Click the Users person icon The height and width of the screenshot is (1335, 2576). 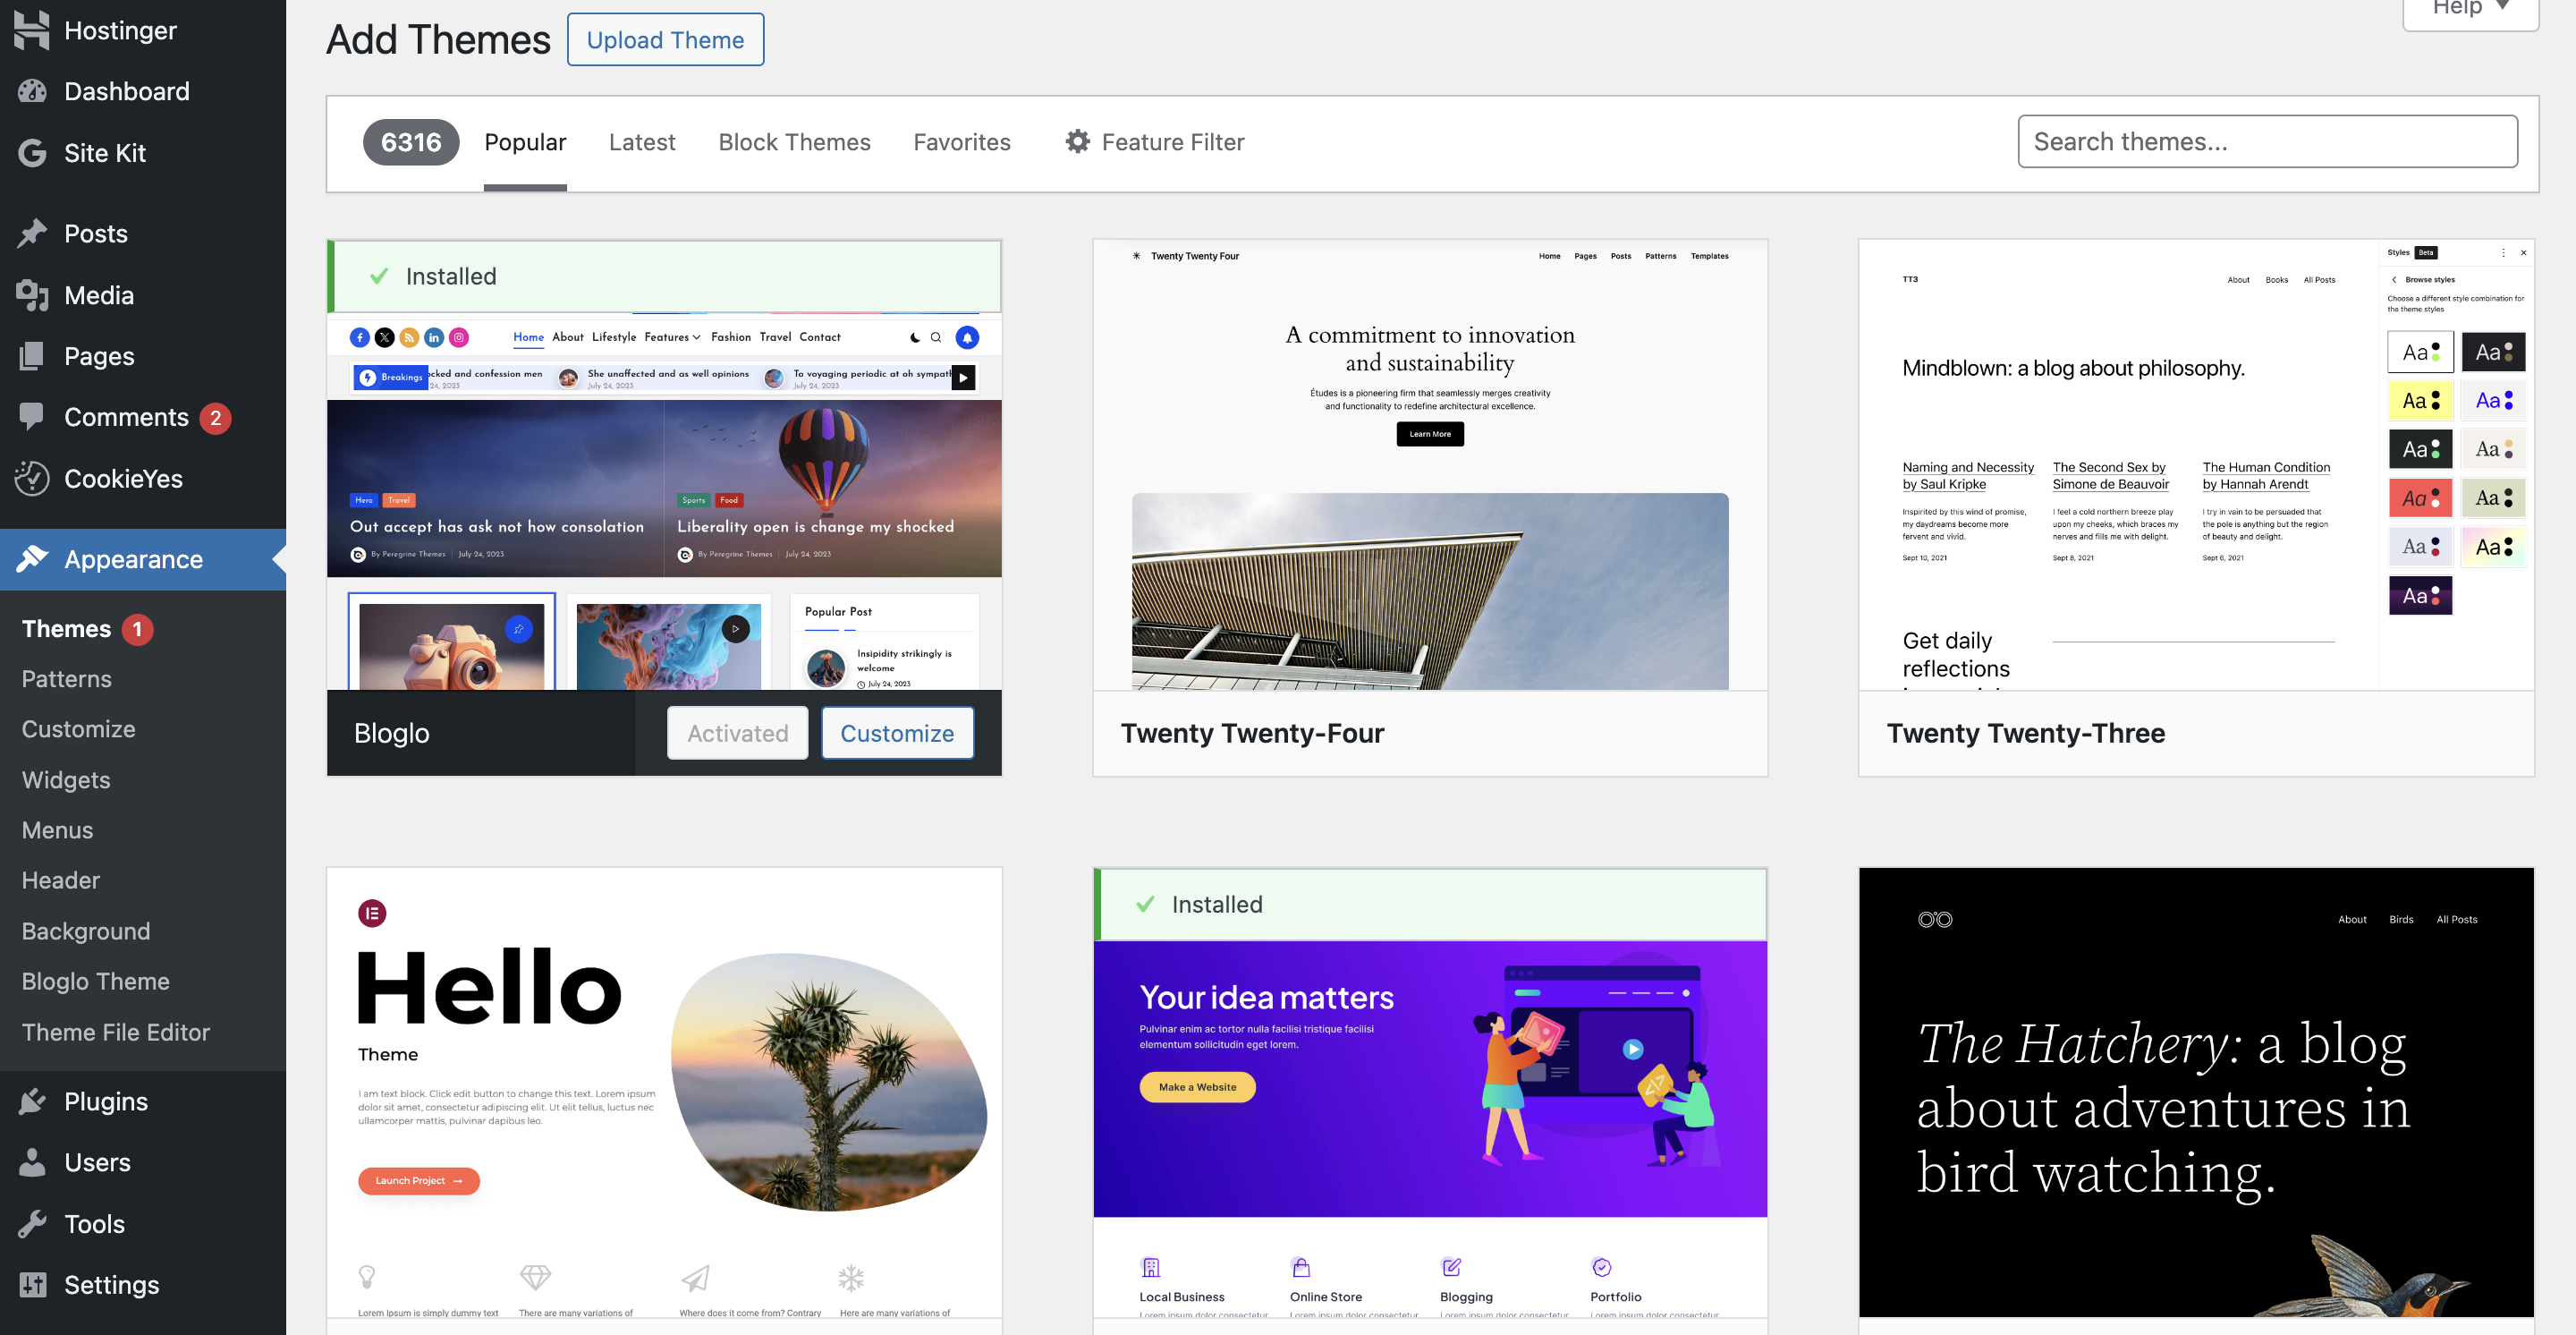pyautogui.click(x=32, y=1162)
